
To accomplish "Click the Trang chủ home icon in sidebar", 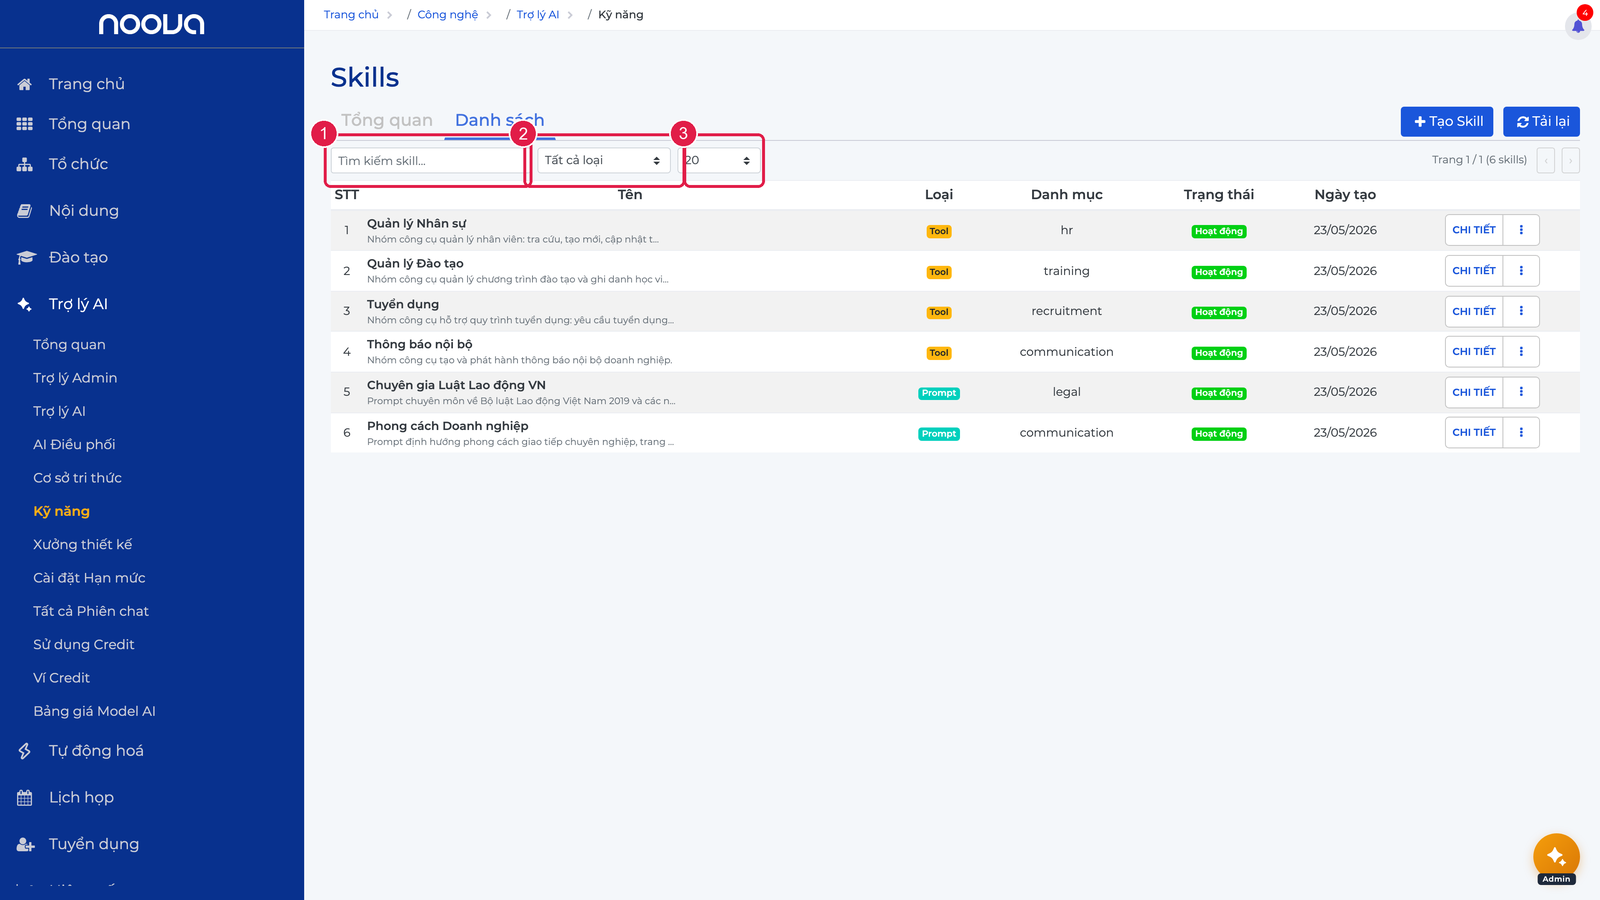I will coord(25,84).
